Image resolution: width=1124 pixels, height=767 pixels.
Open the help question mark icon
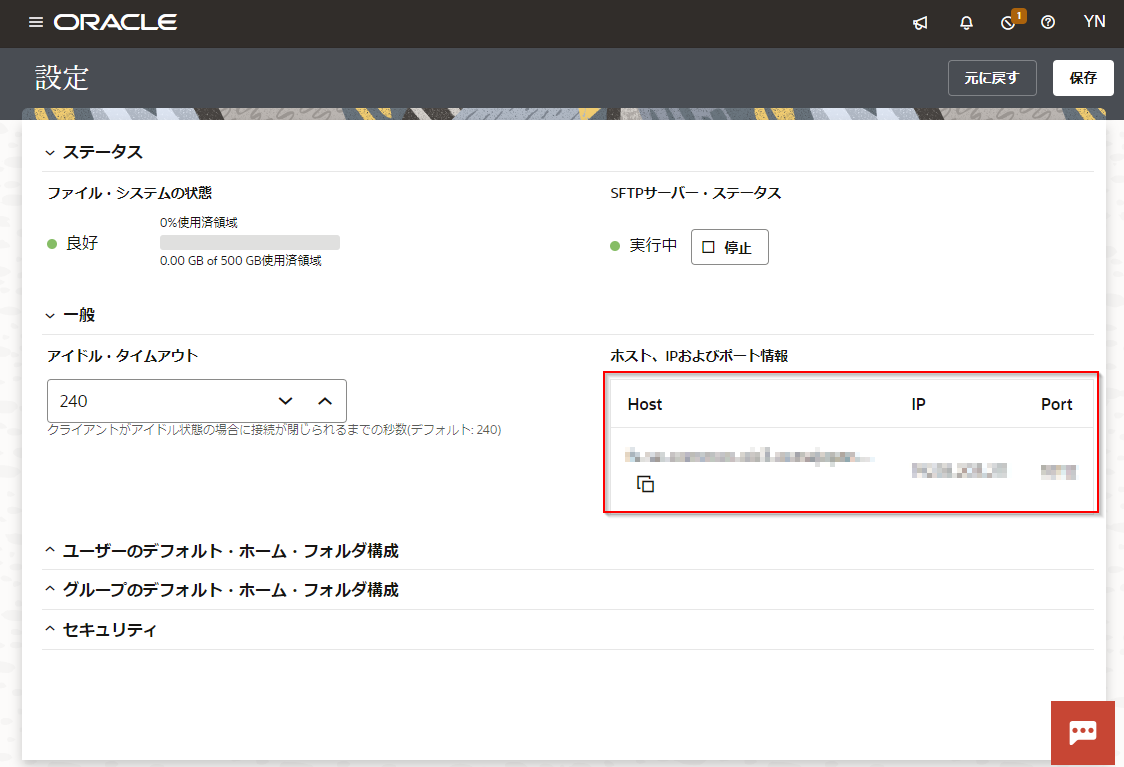pyautogui.click(x=1048, y=23)
